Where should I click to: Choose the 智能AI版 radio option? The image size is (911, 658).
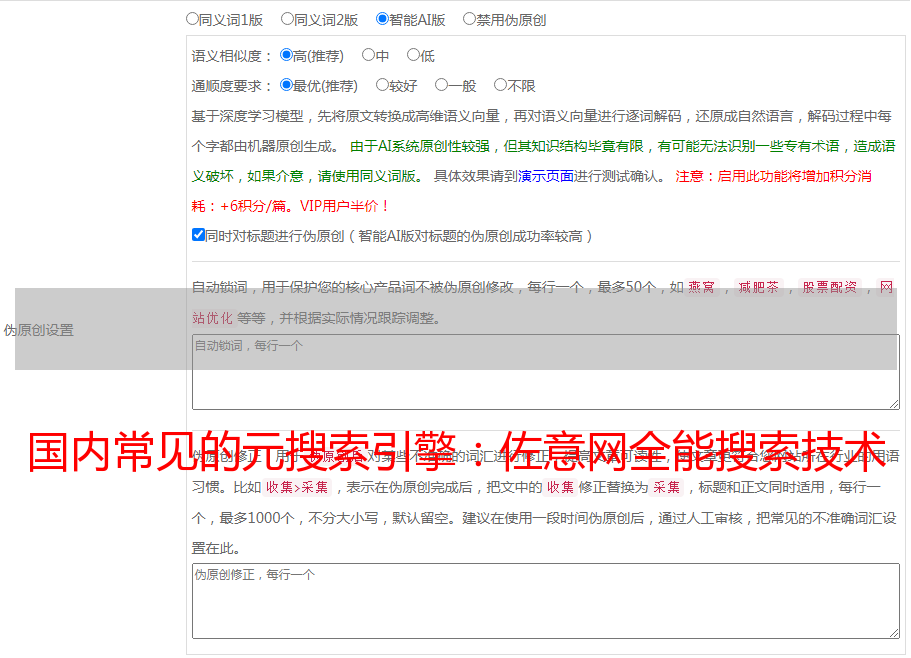coord(382,19)
